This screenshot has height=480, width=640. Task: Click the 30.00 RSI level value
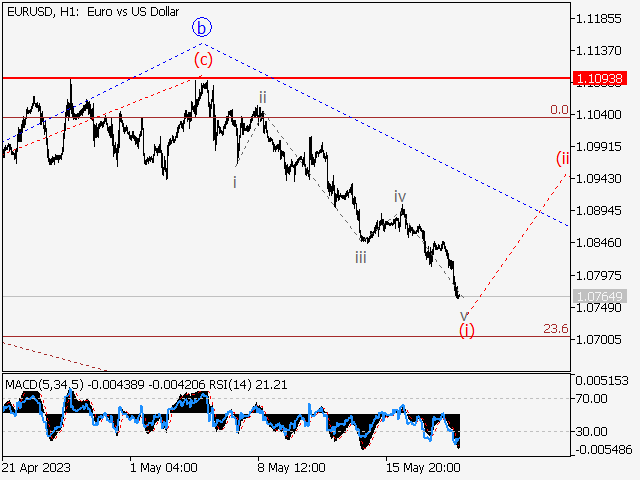[x=591, y=431]
